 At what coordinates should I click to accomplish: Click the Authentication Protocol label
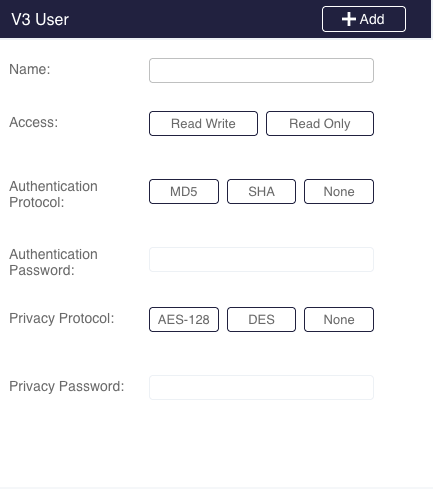(53, 194)
